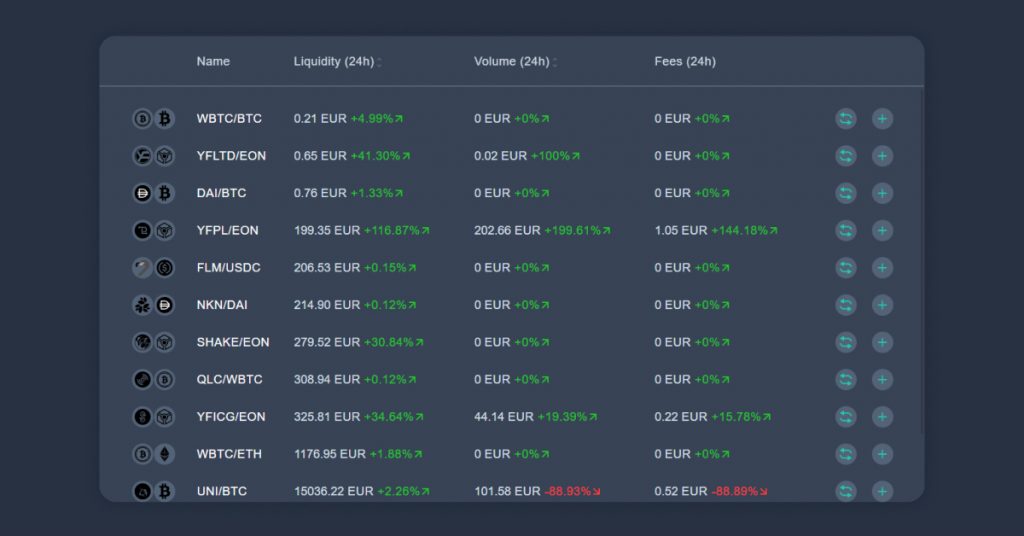Open the YFICG/EON pair name
The image size is (1024, 536).
[231, 417]
